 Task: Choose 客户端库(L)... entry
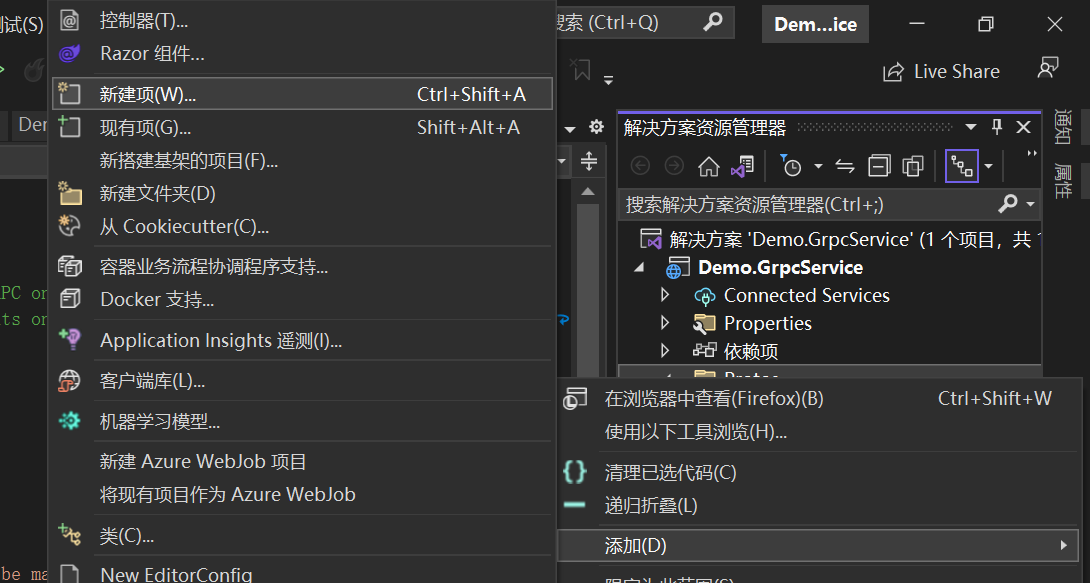coord(302,380)
